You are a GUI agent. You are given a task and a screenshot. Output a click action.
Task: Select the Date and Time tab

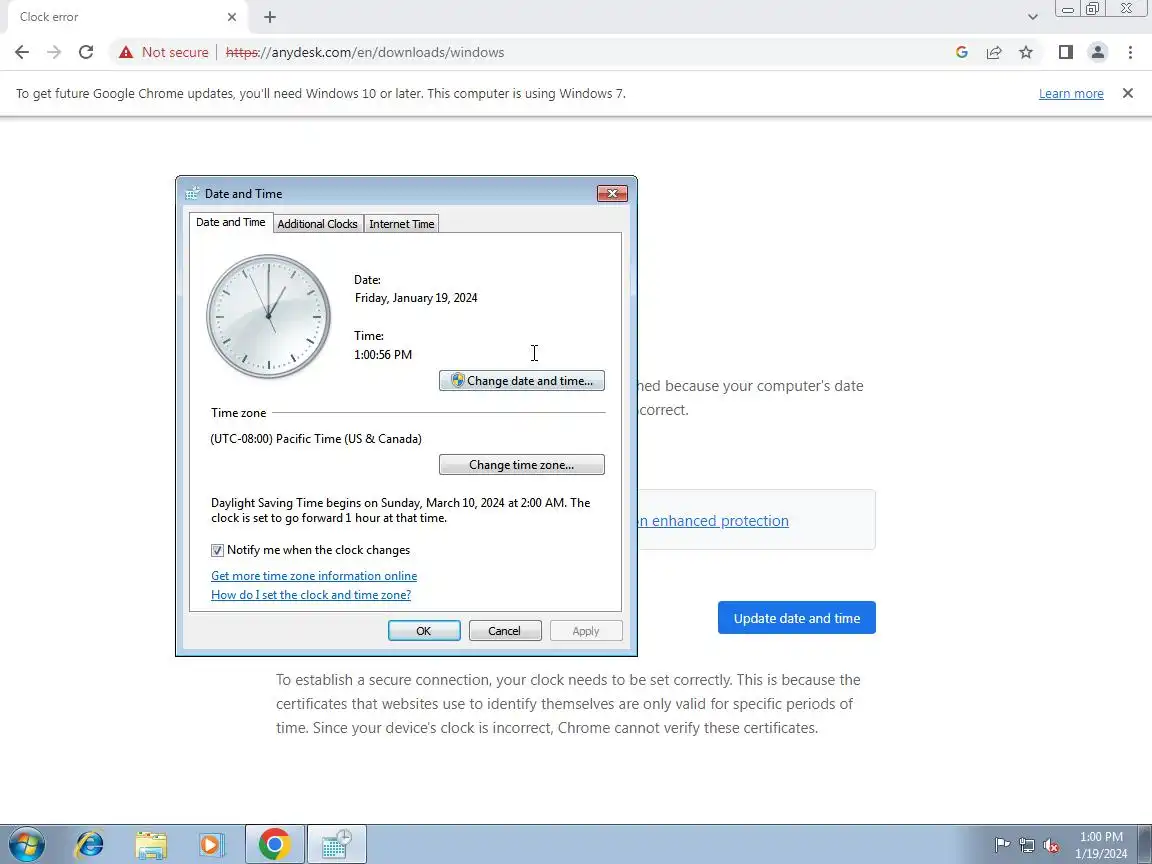231,222
